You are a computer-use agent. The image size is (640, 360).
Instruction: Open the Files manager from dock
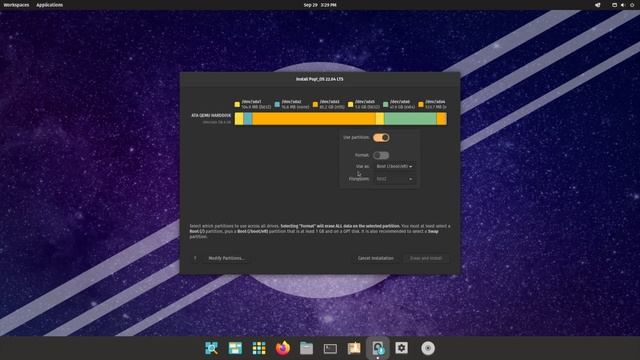(306, 348)
